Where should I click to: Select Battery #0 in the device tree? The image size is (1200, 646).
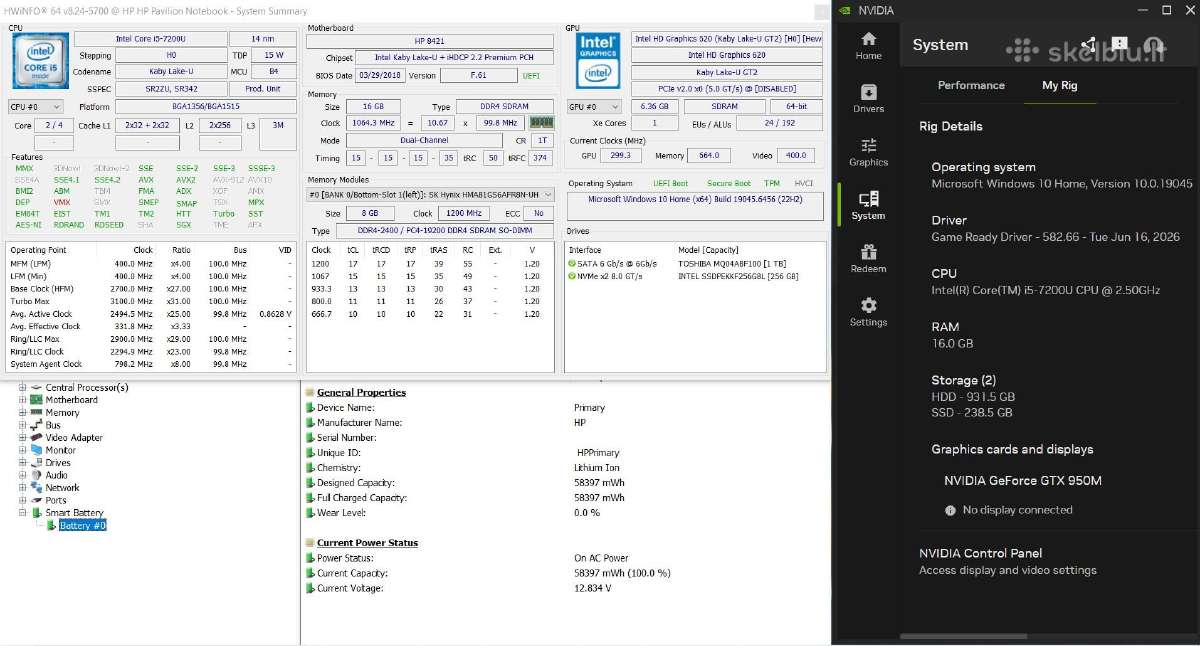tap(82, 525)
